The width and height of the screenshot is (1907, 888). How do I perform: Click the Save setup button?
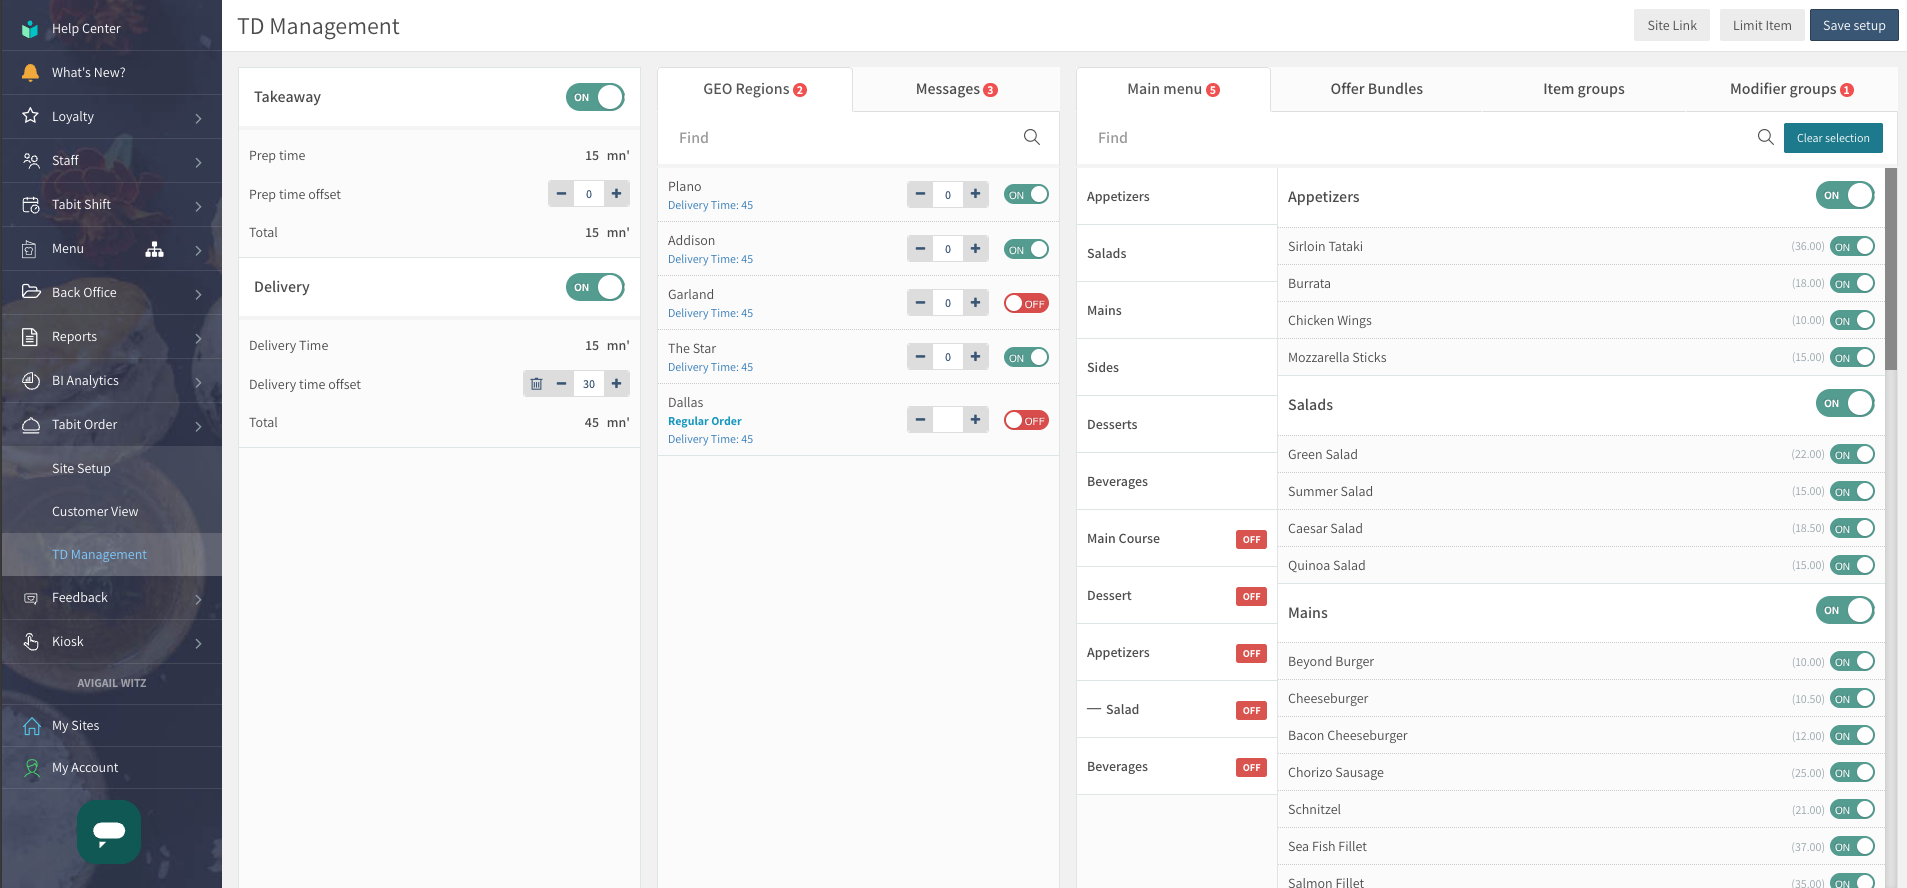point(1853,26)
